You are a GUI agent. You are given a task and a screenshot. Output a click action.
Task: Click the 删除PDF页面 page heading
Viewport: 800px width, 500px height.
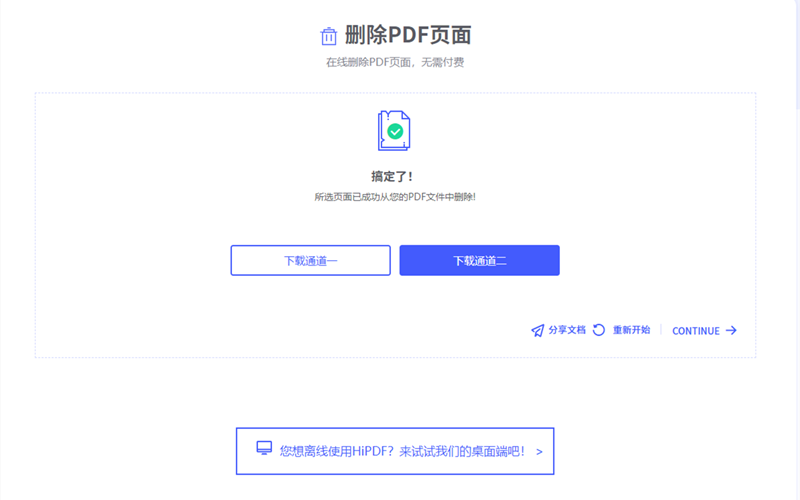click(x=408, y=36)
